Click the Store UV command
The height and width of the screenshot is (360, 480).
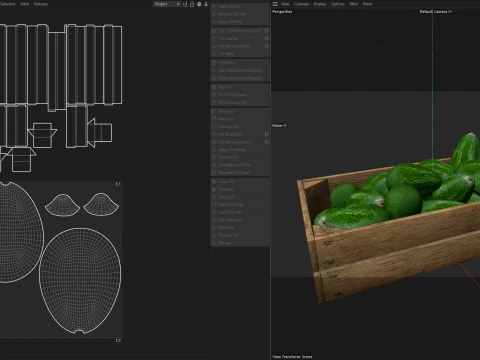240,228
